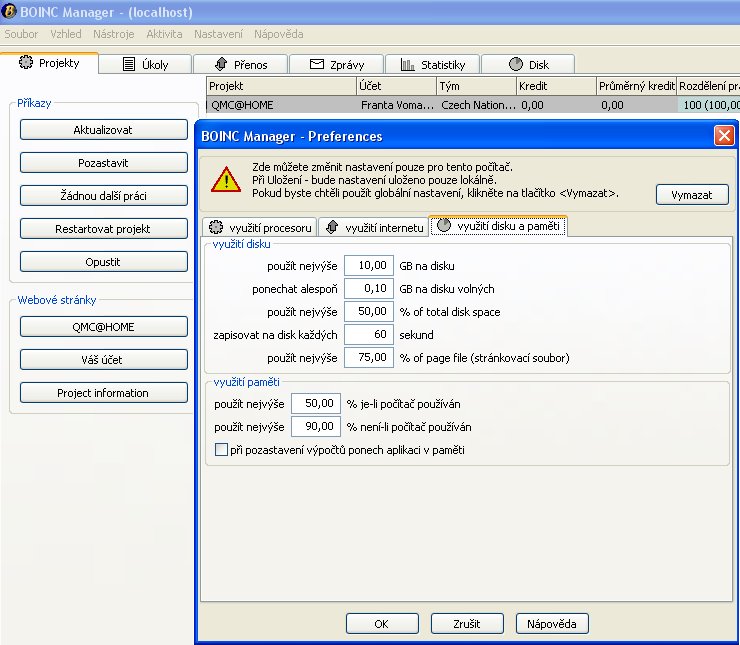
Task: Sort by the Účet column header
Action: [396, 86]
